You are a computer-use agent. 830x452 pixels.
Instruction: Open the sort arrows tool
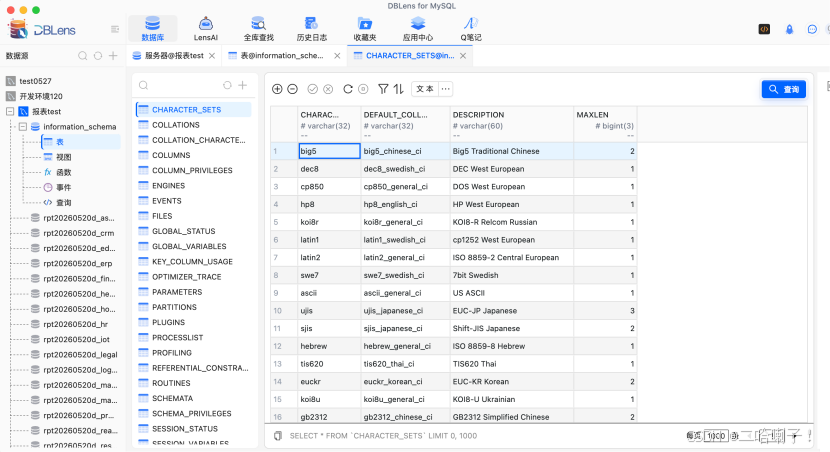(399, 89)
